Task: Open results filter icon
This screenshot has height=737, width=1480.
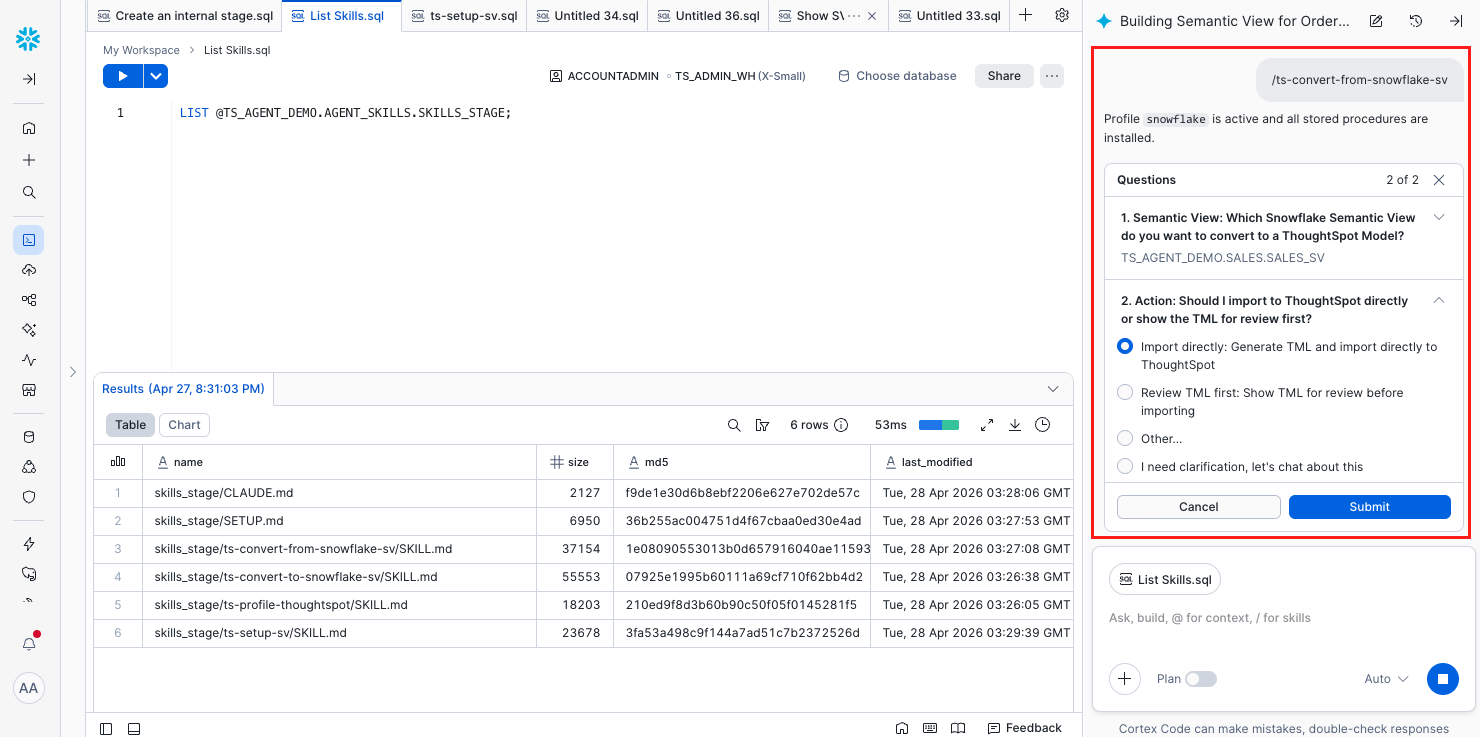Action: coord(763,425)
